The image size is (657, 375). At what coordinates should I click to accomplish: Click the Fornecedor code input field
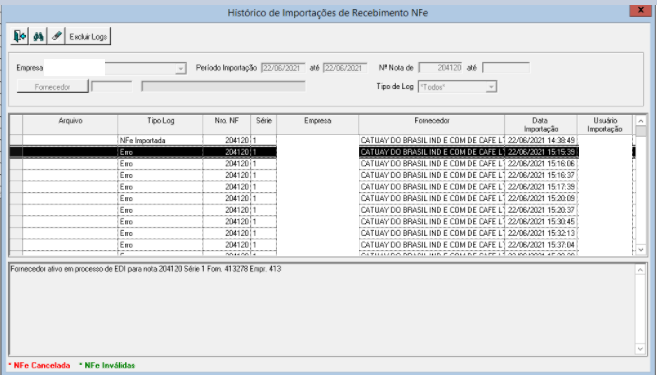click(111, 87)
